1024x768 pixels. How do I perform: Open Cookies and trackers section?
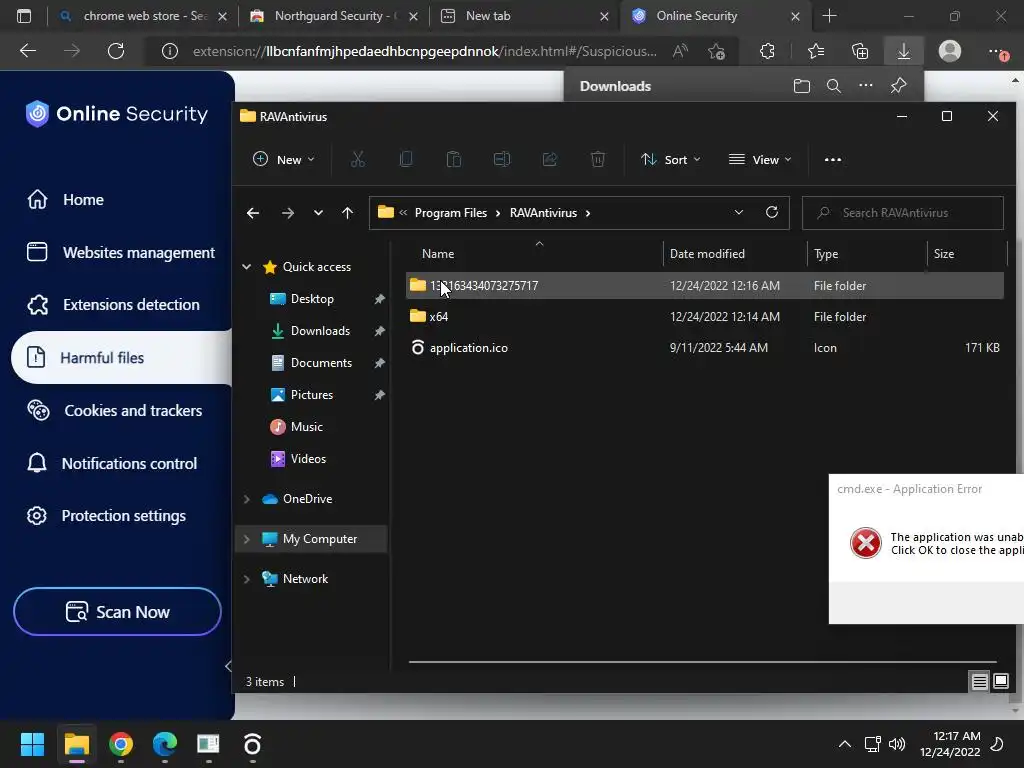[x=114, y=410]
